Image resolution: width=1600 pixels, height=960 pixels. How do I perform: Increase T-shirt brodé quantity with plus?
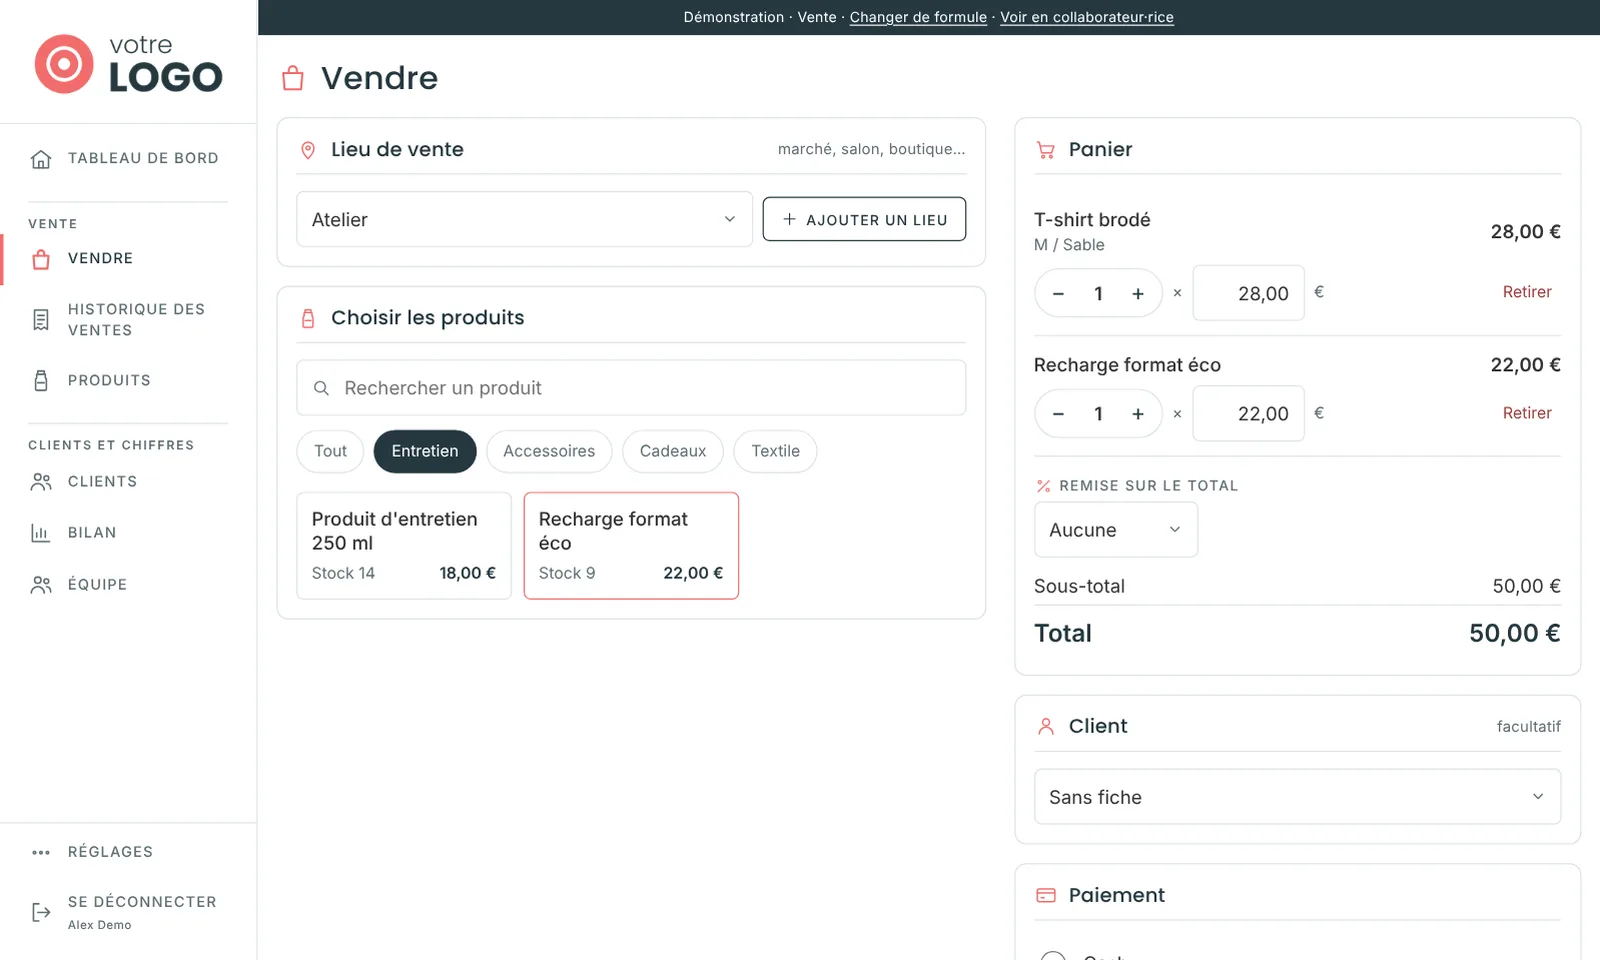tap(1138, 294)
